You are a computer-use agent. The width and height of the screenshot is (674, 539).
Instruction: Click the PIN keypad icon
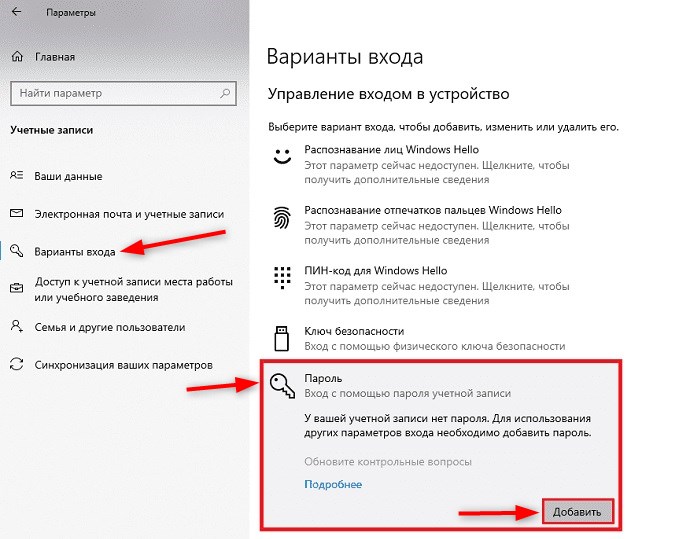282,278
